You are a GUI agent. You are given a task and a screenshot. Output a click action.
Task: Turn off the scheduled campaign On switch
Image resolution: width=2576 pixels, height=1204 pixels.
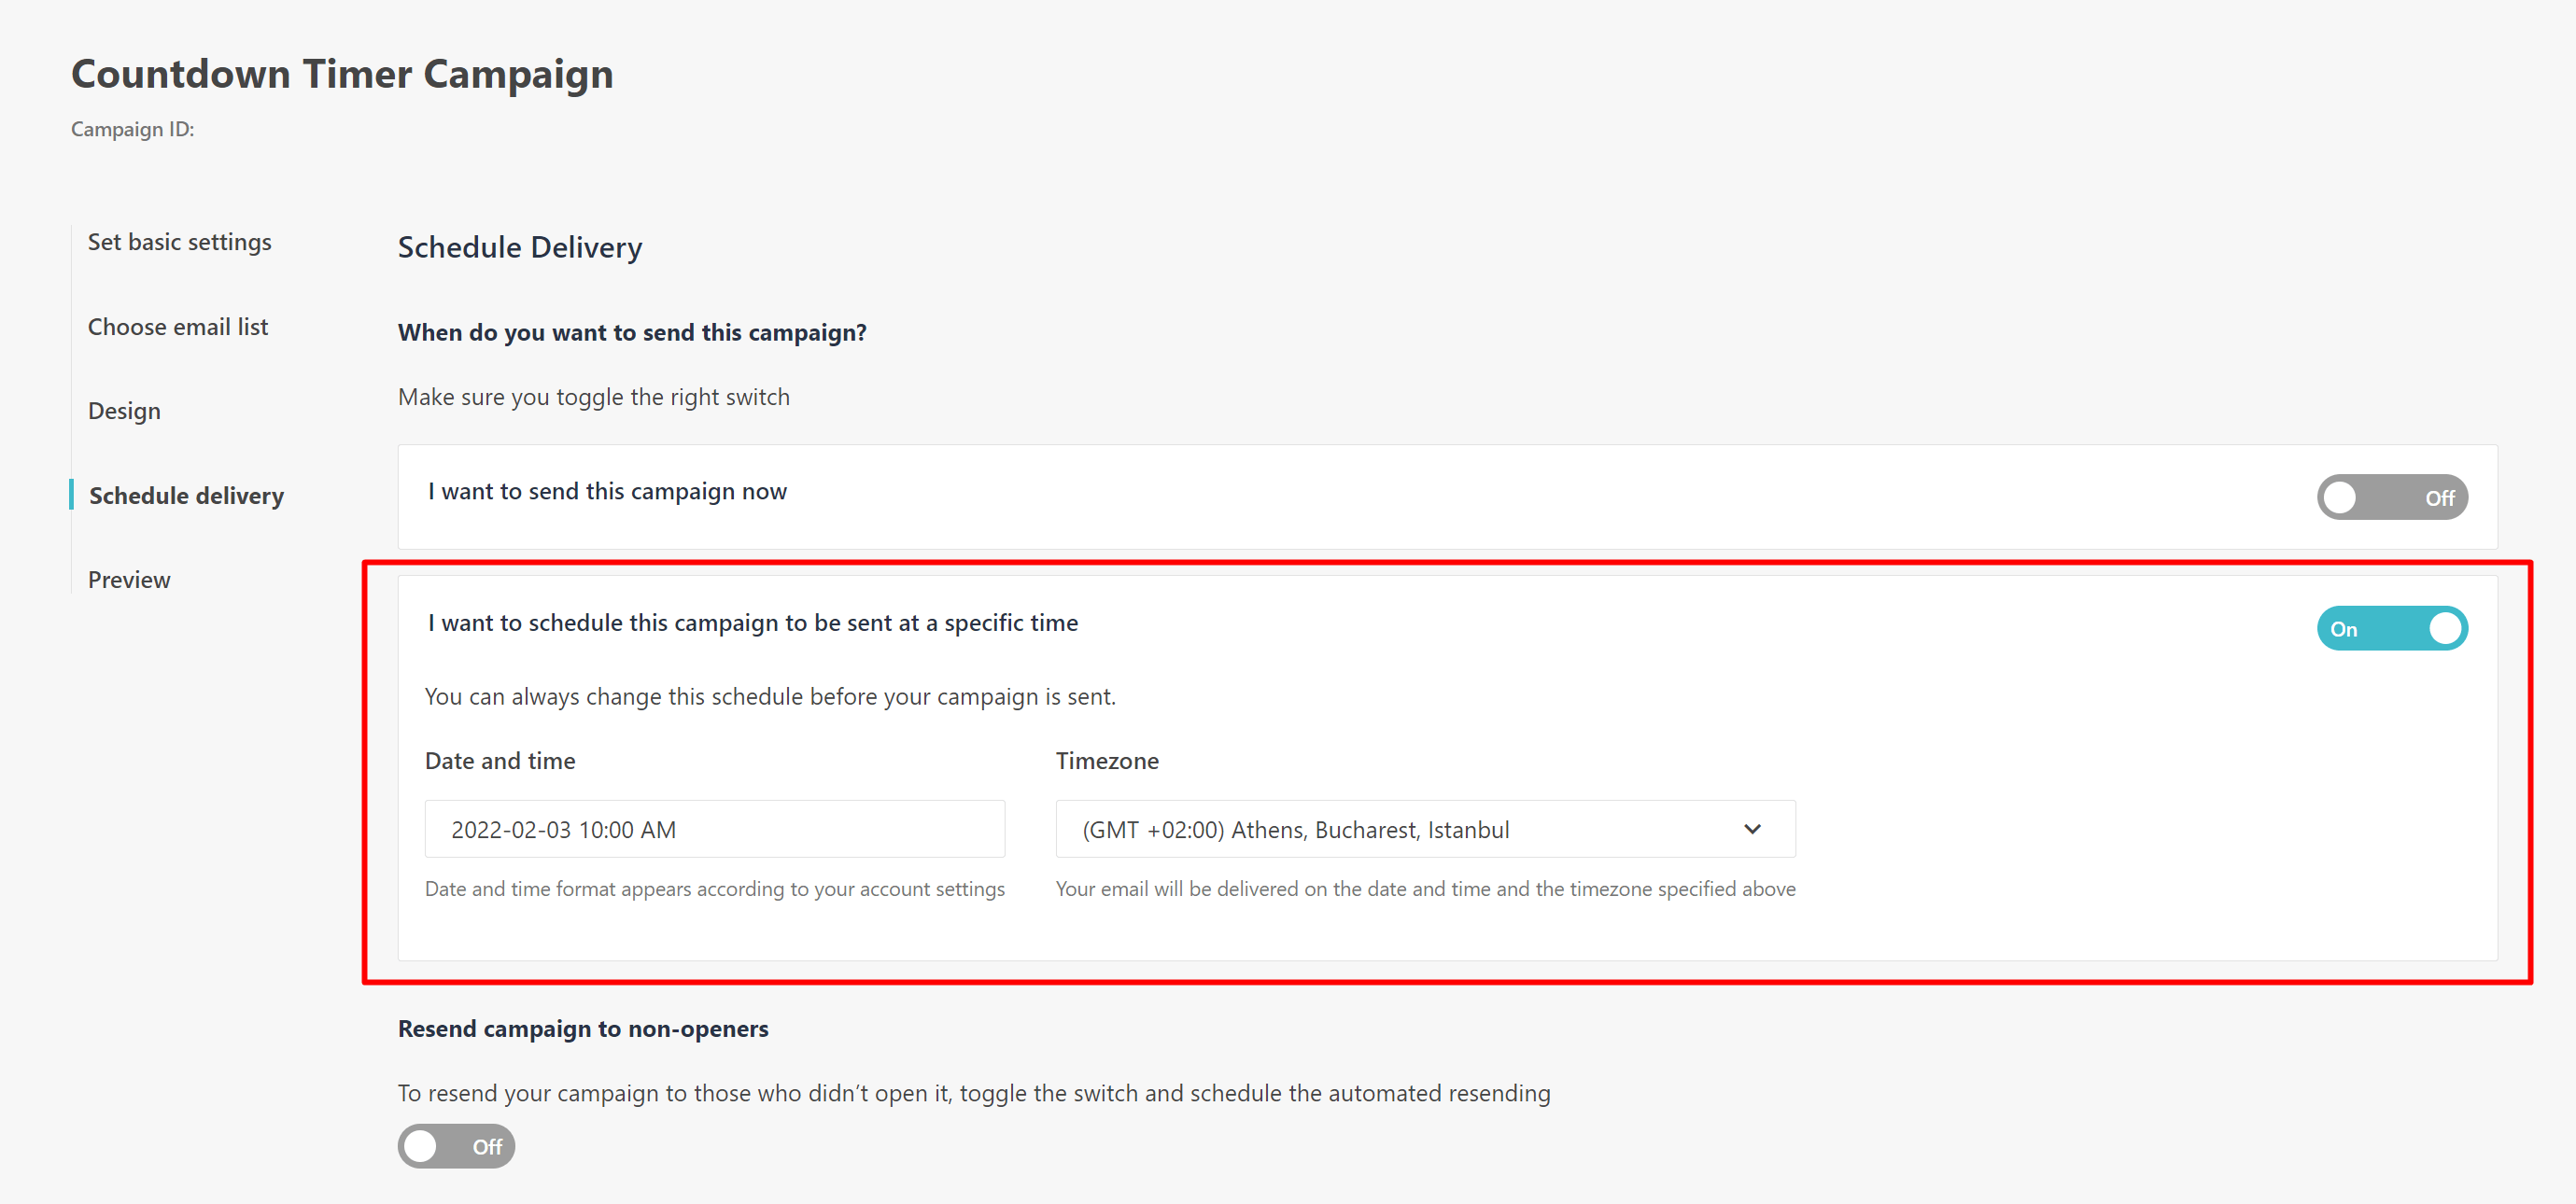point(2392,628)
